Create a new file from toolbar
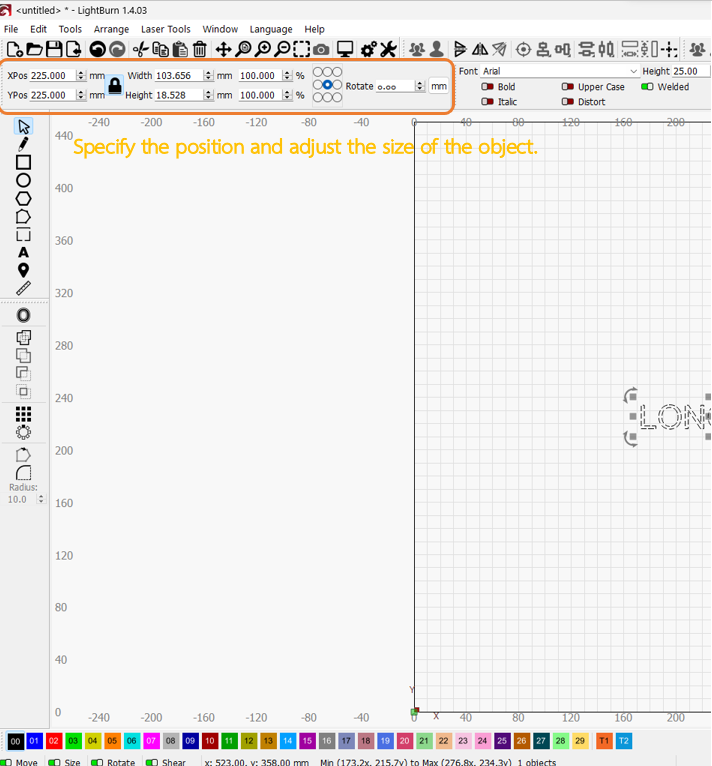Viewport: 712px width, 766px height. [15, 49]
